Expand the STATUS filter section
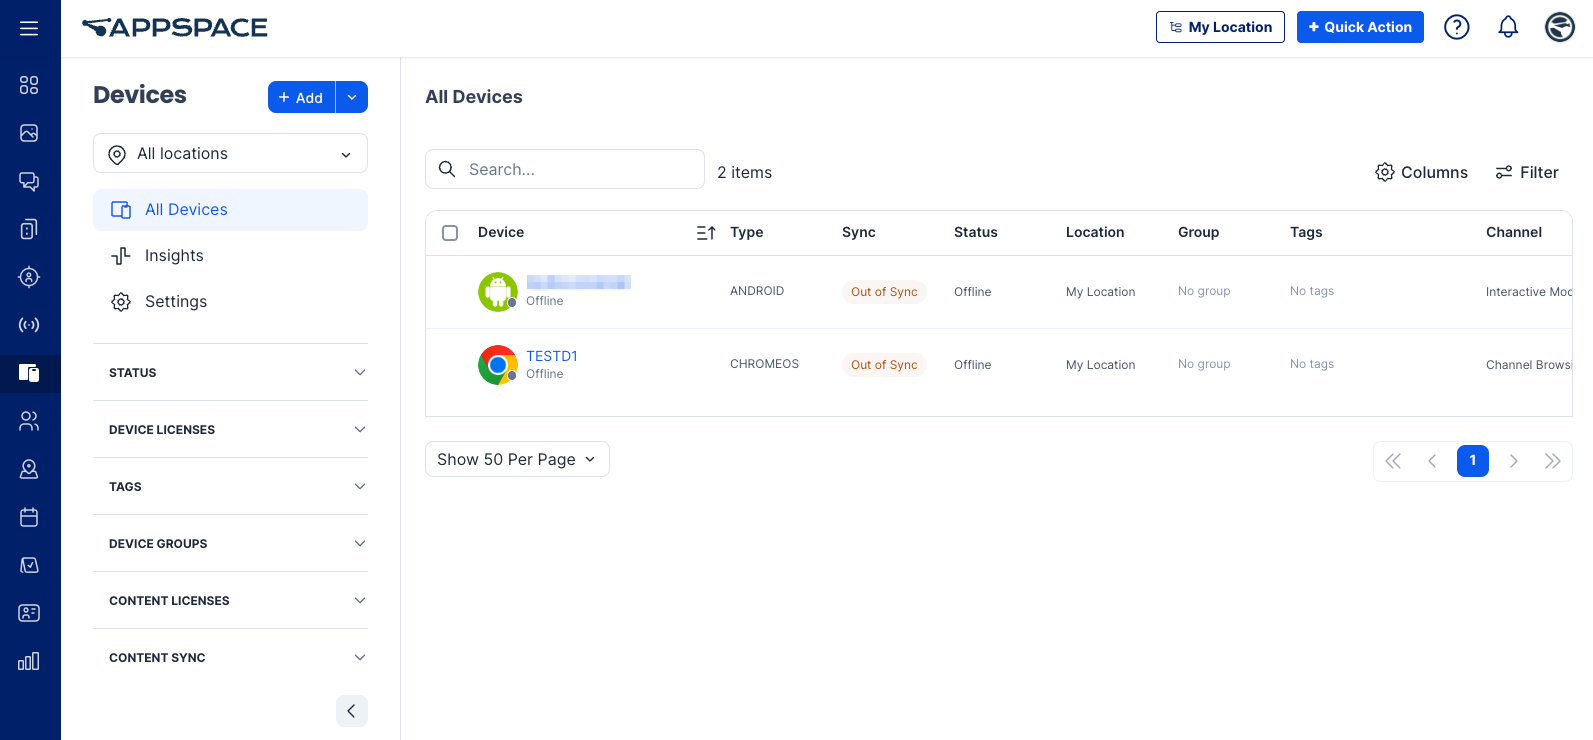Screen dimensions: 1593x740 (x=230, y=372)
